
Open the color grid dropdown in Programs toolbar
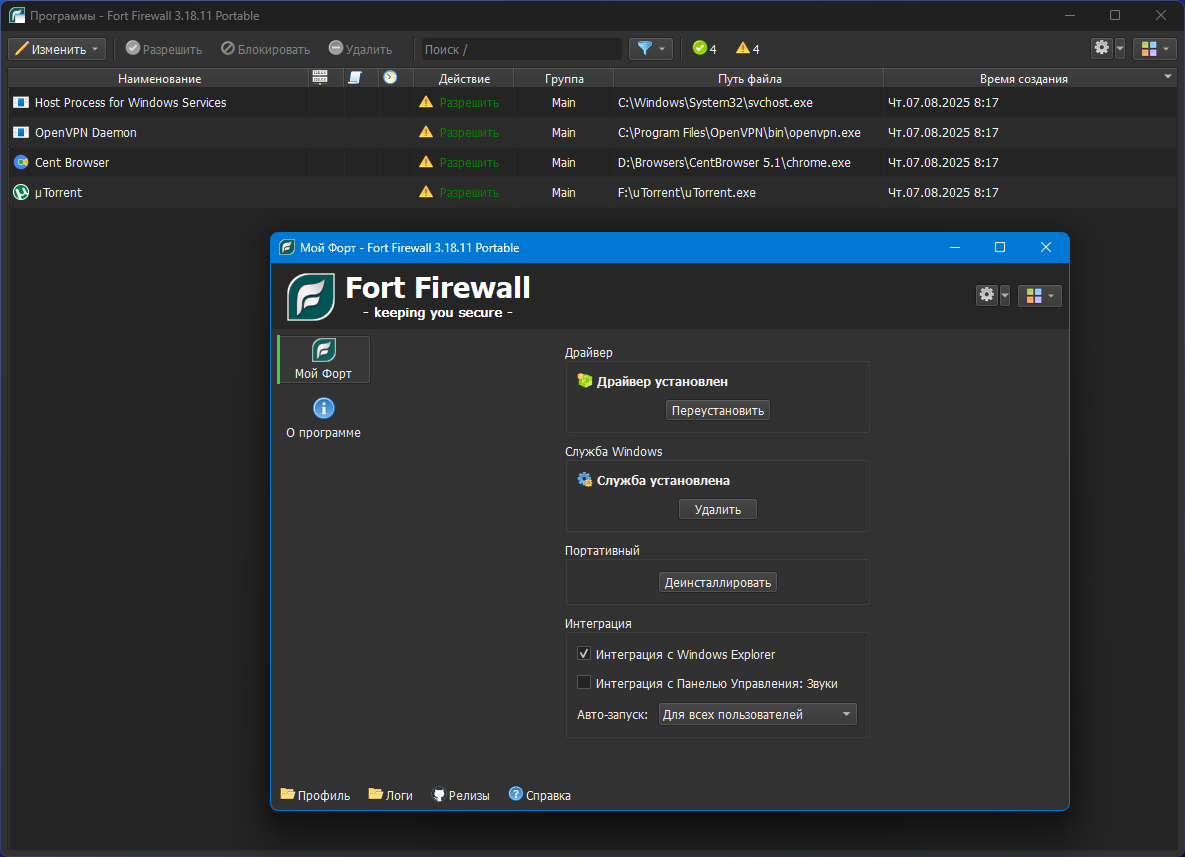pos(1156,48)
